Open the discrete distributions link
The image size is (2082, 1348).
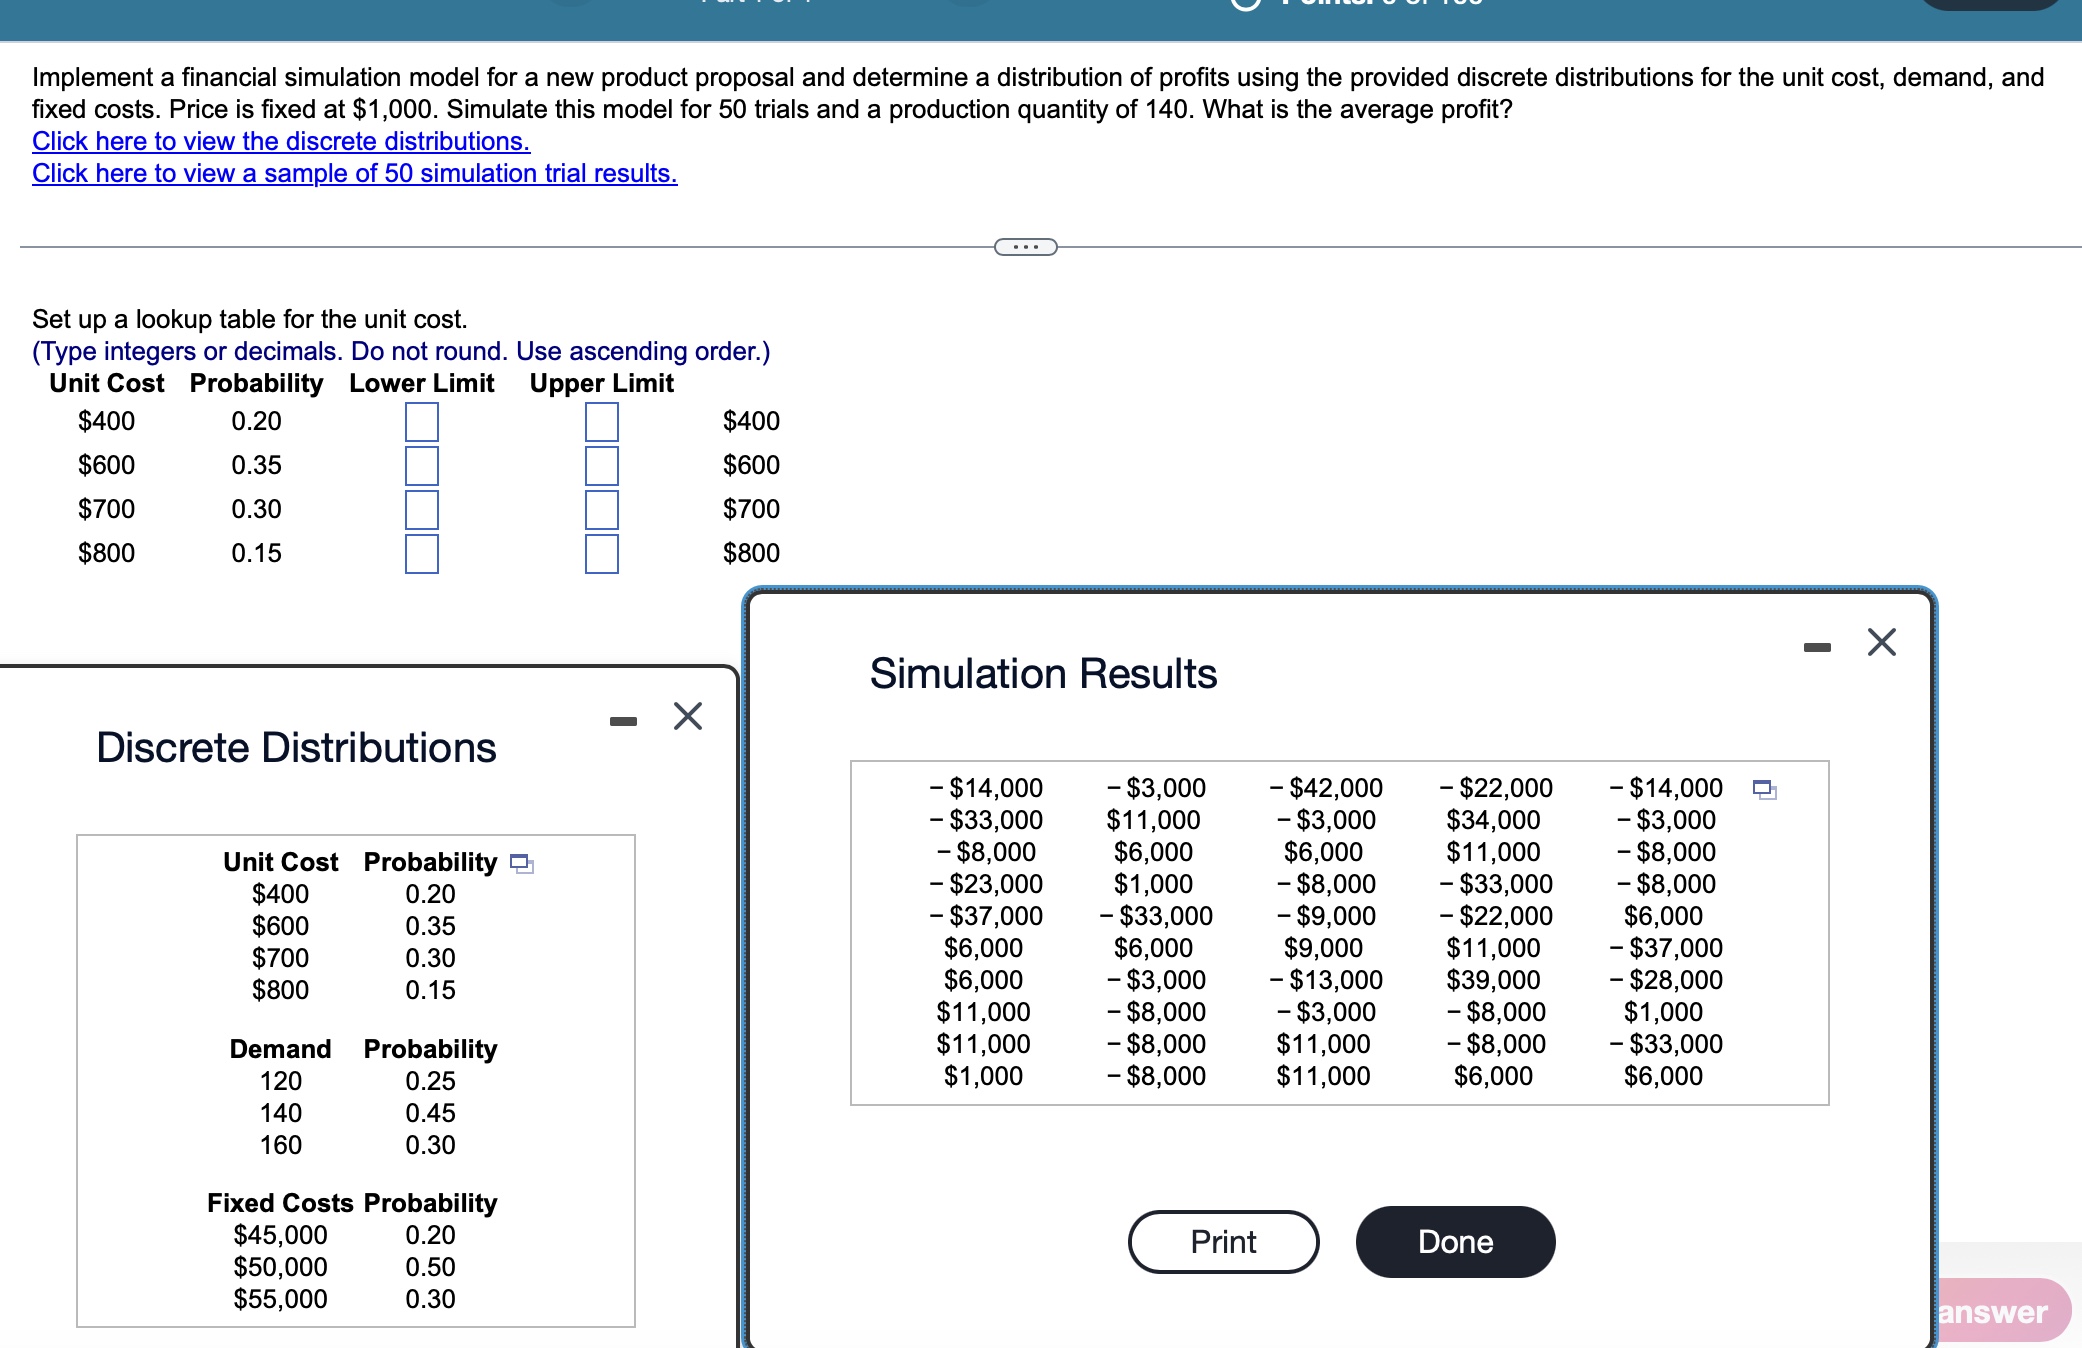click(280, 141)
